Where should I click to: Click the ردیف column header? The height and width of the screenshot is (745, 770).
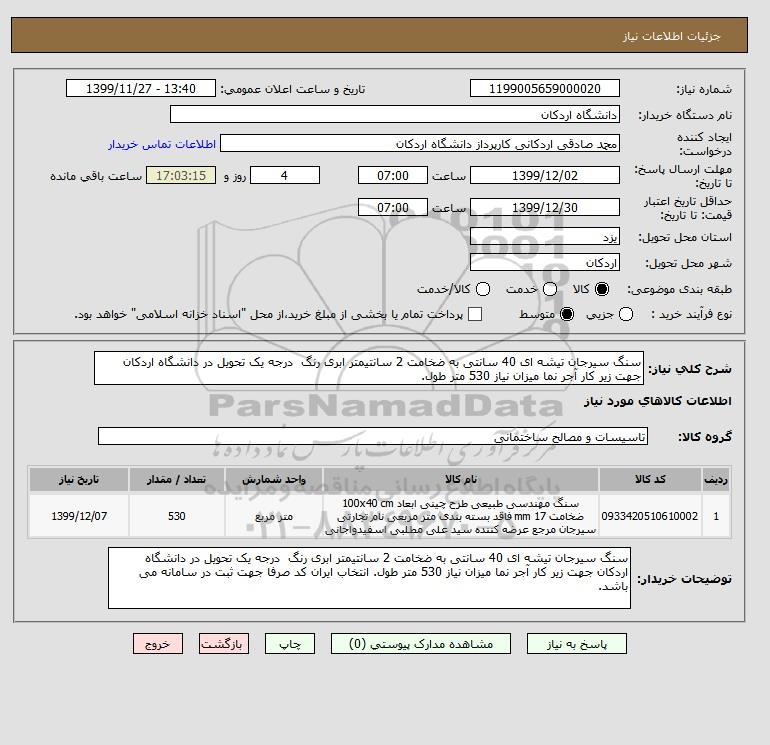click(716, 479)
